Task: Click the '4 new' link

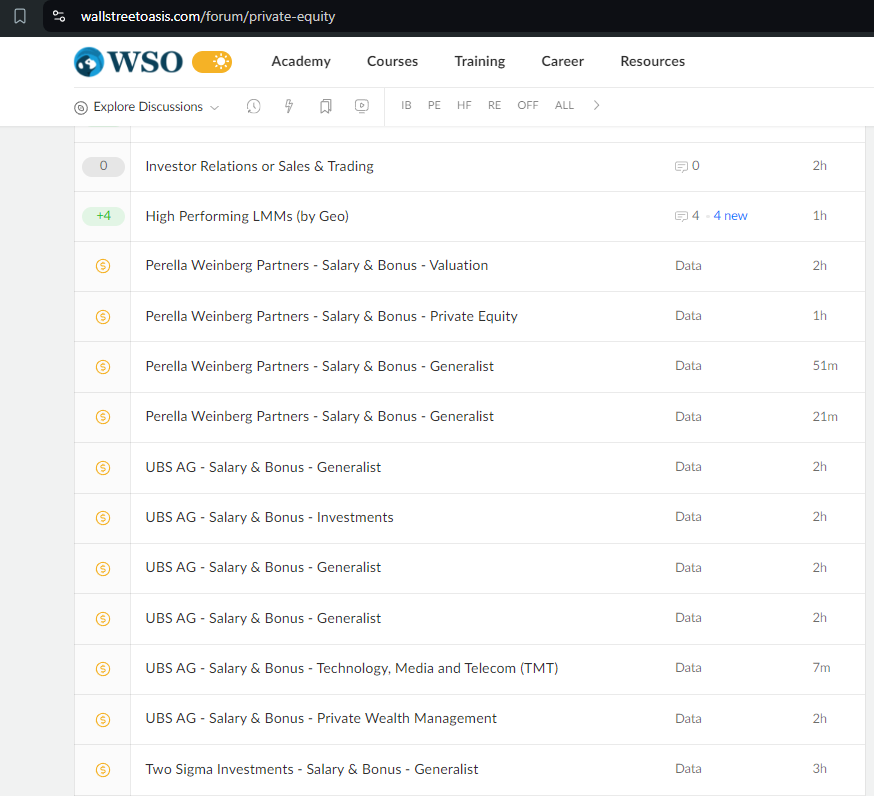Action: pyautogui.click(x=730, y=216)
